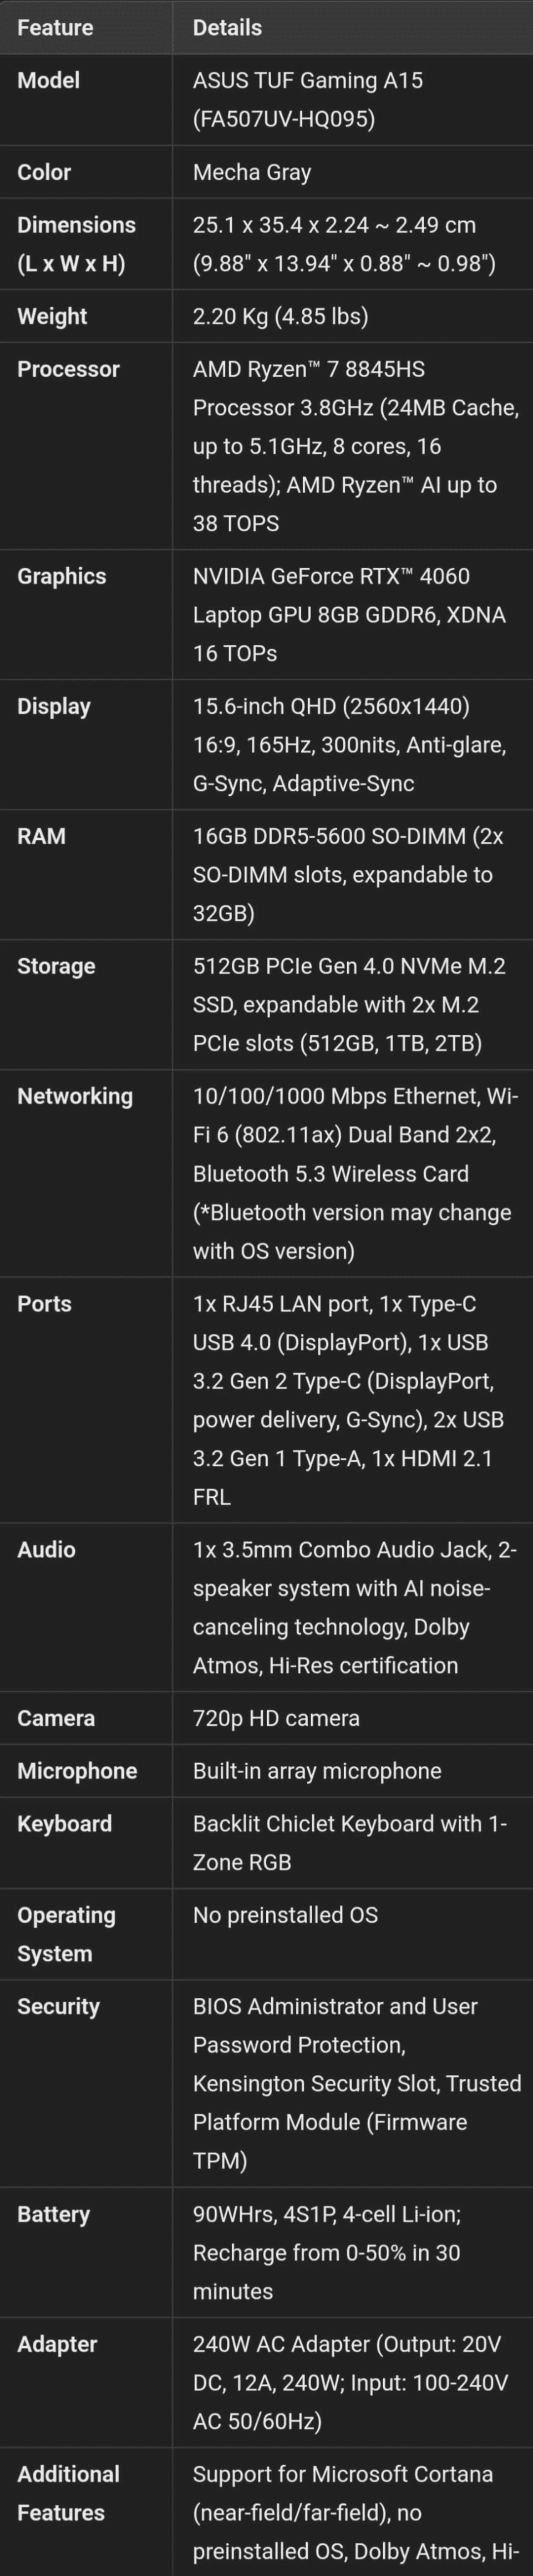Click the 720p HD camera value
The image size is (533, 2576).
(276, 1718)
